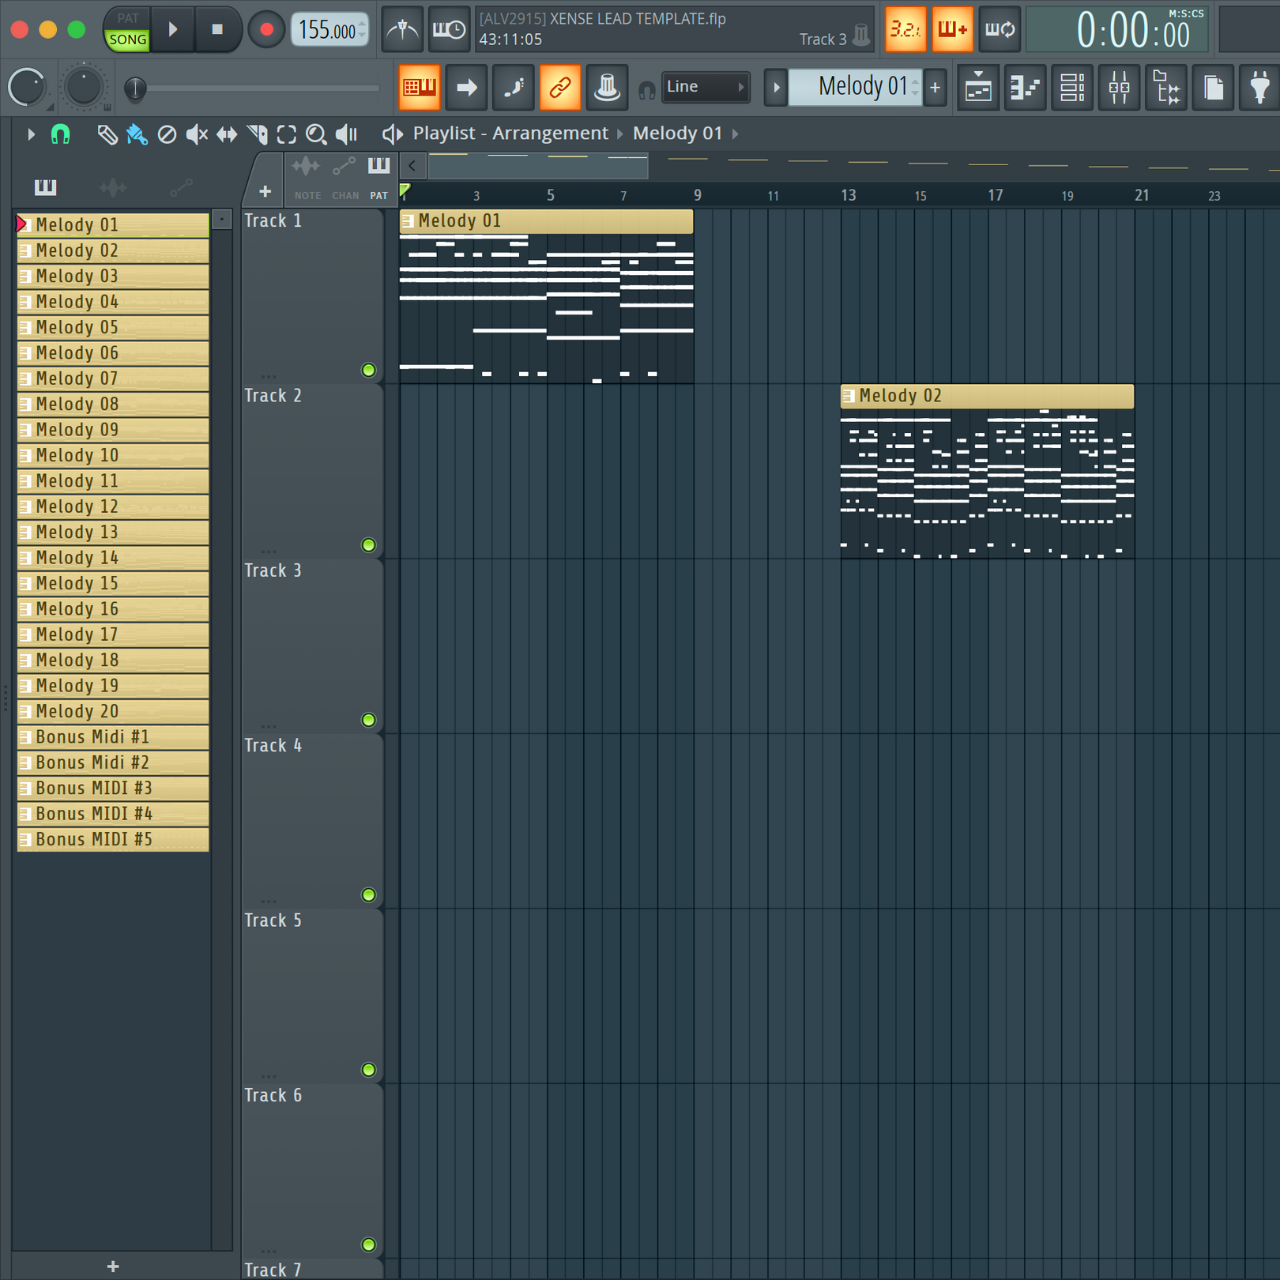
Task: Select the Mute tool in playlist toolbar
Action: click(197, 134)
